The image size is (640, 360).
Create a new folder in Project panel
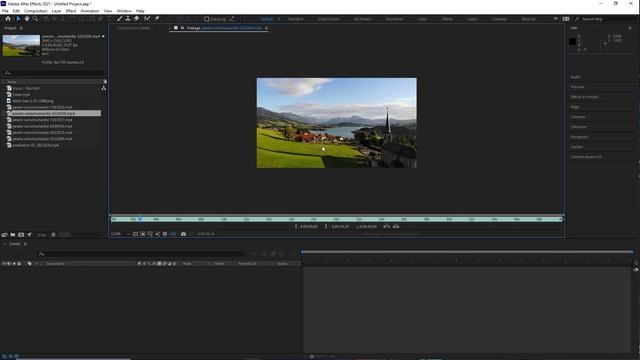point(13,235)
